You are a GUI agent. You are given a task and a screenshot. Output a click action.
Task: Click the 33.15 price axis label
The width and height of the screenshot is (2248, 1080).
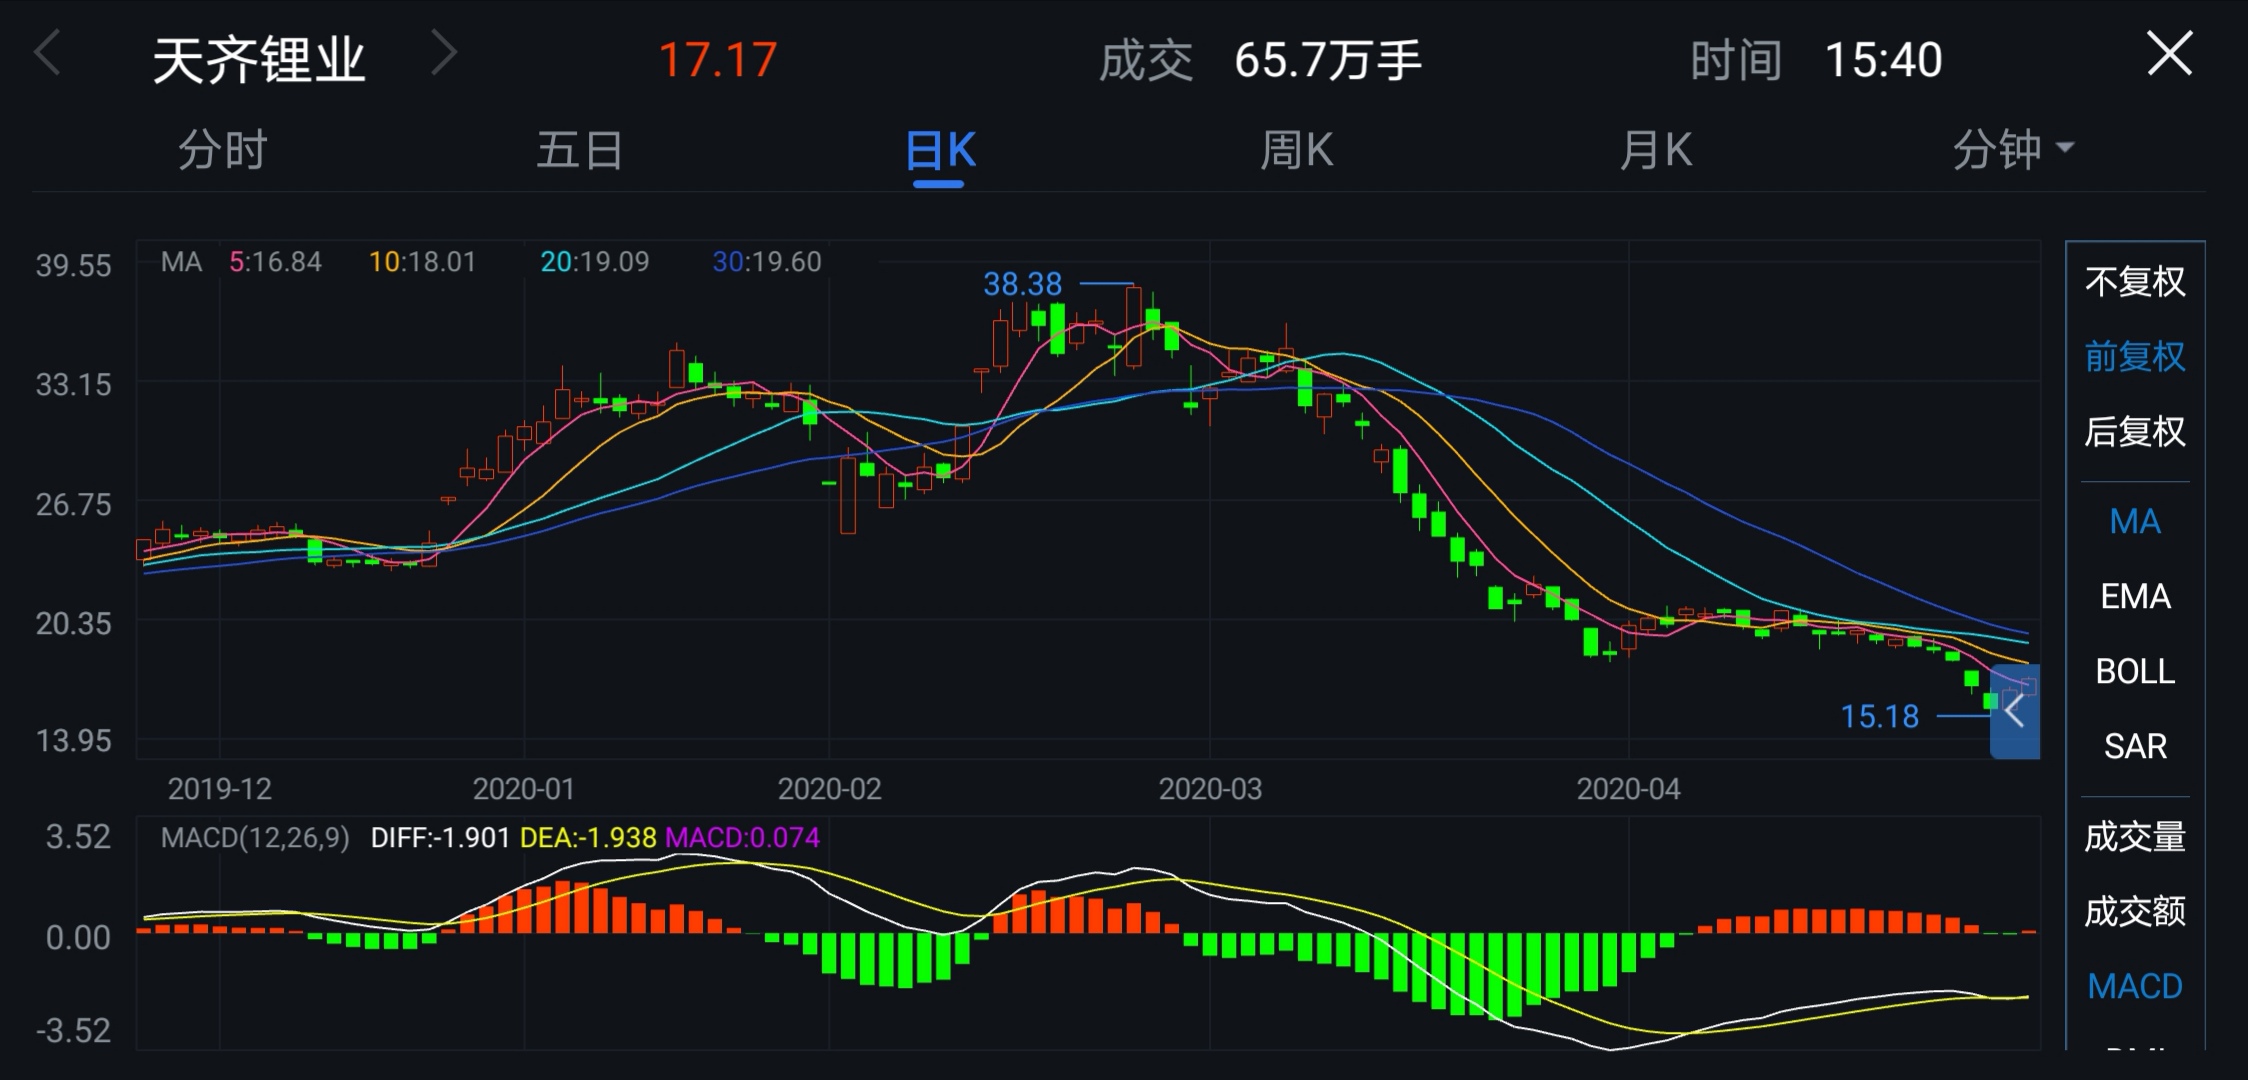pos(73,384)
